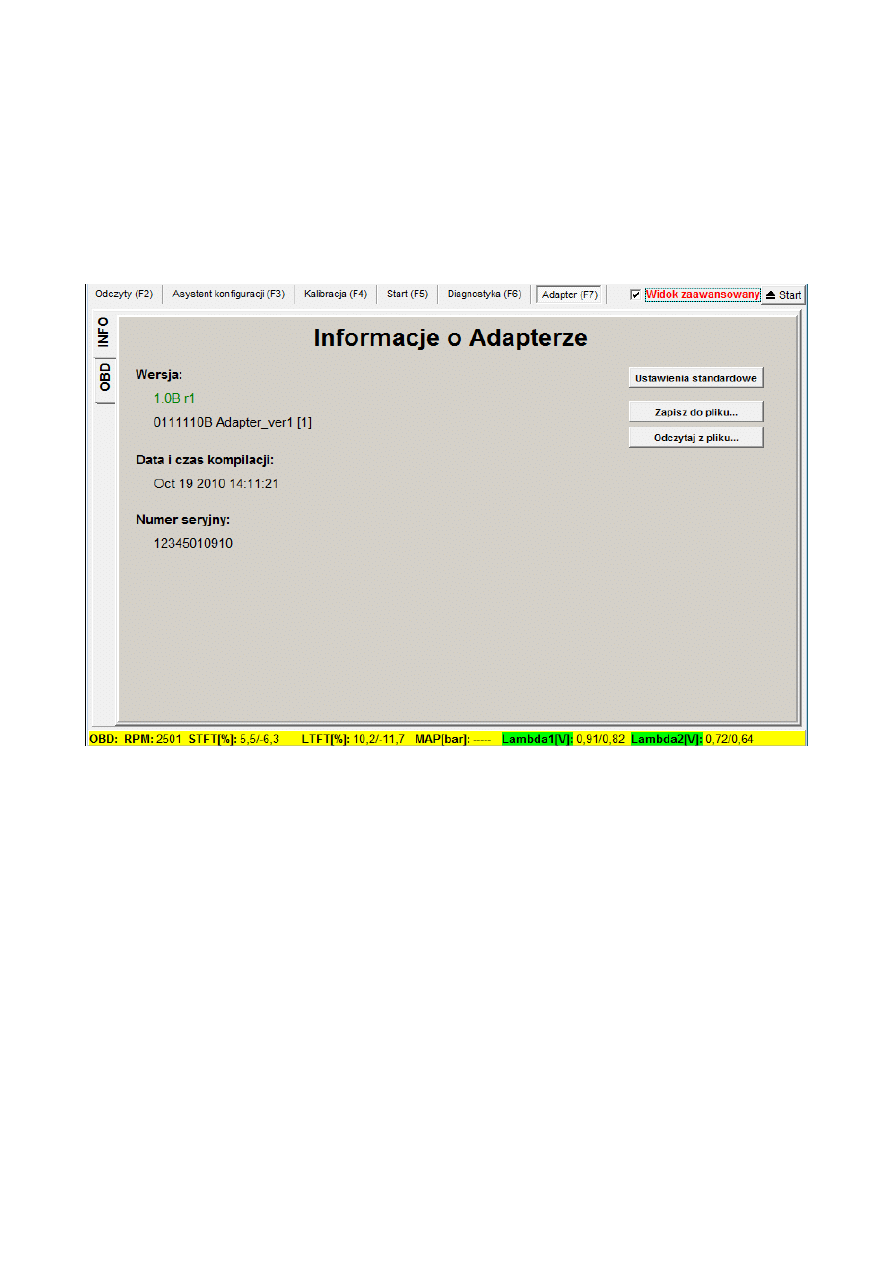Toggle the Widok zaawansowany checkbox
The image size is (893, 1263).
tap(636, 295)
